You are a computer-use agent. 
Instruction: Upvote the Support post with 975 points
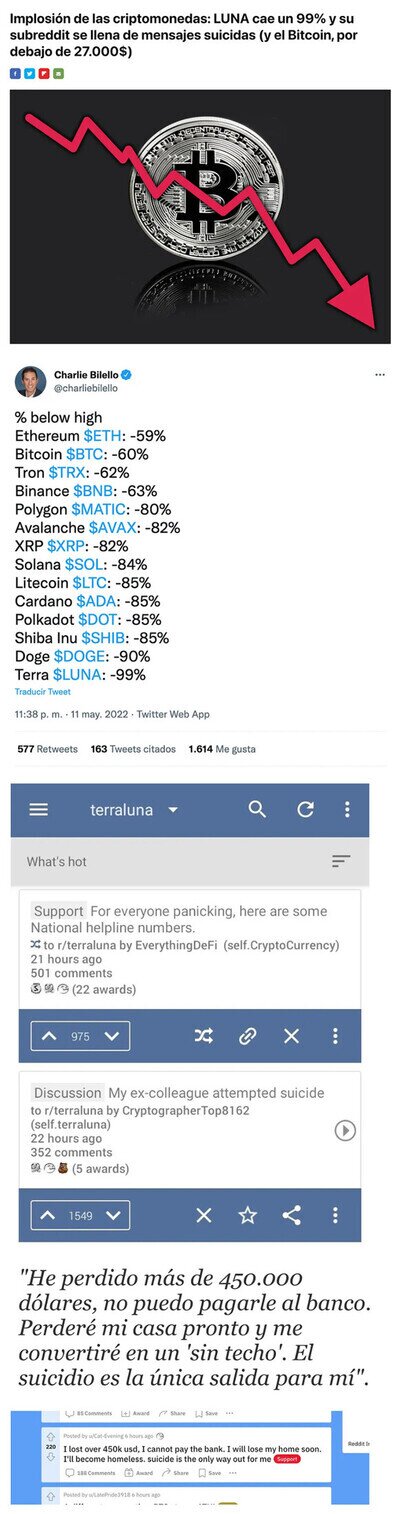click(49, 1036)
